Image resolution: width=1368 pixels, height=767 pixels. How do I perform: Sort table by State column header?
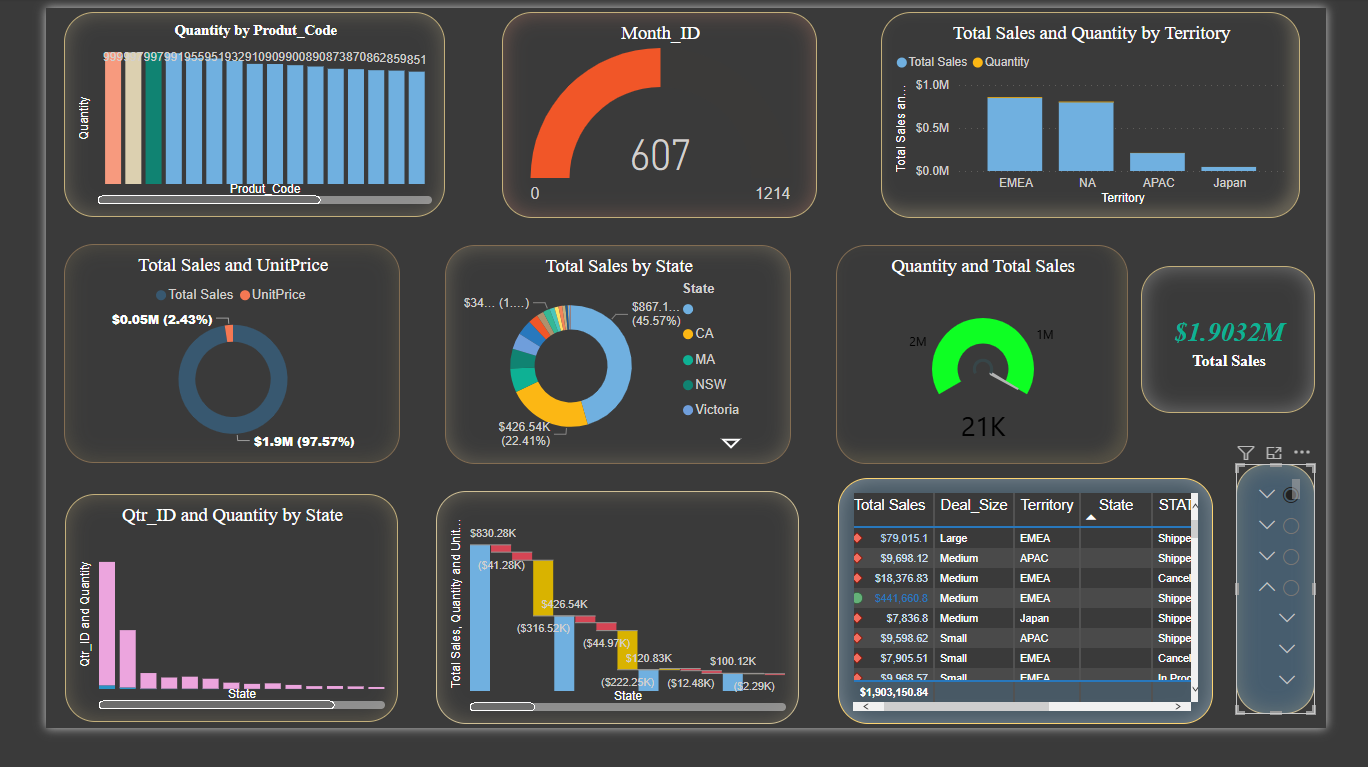pyautogui.click(x=1116, y=506)
